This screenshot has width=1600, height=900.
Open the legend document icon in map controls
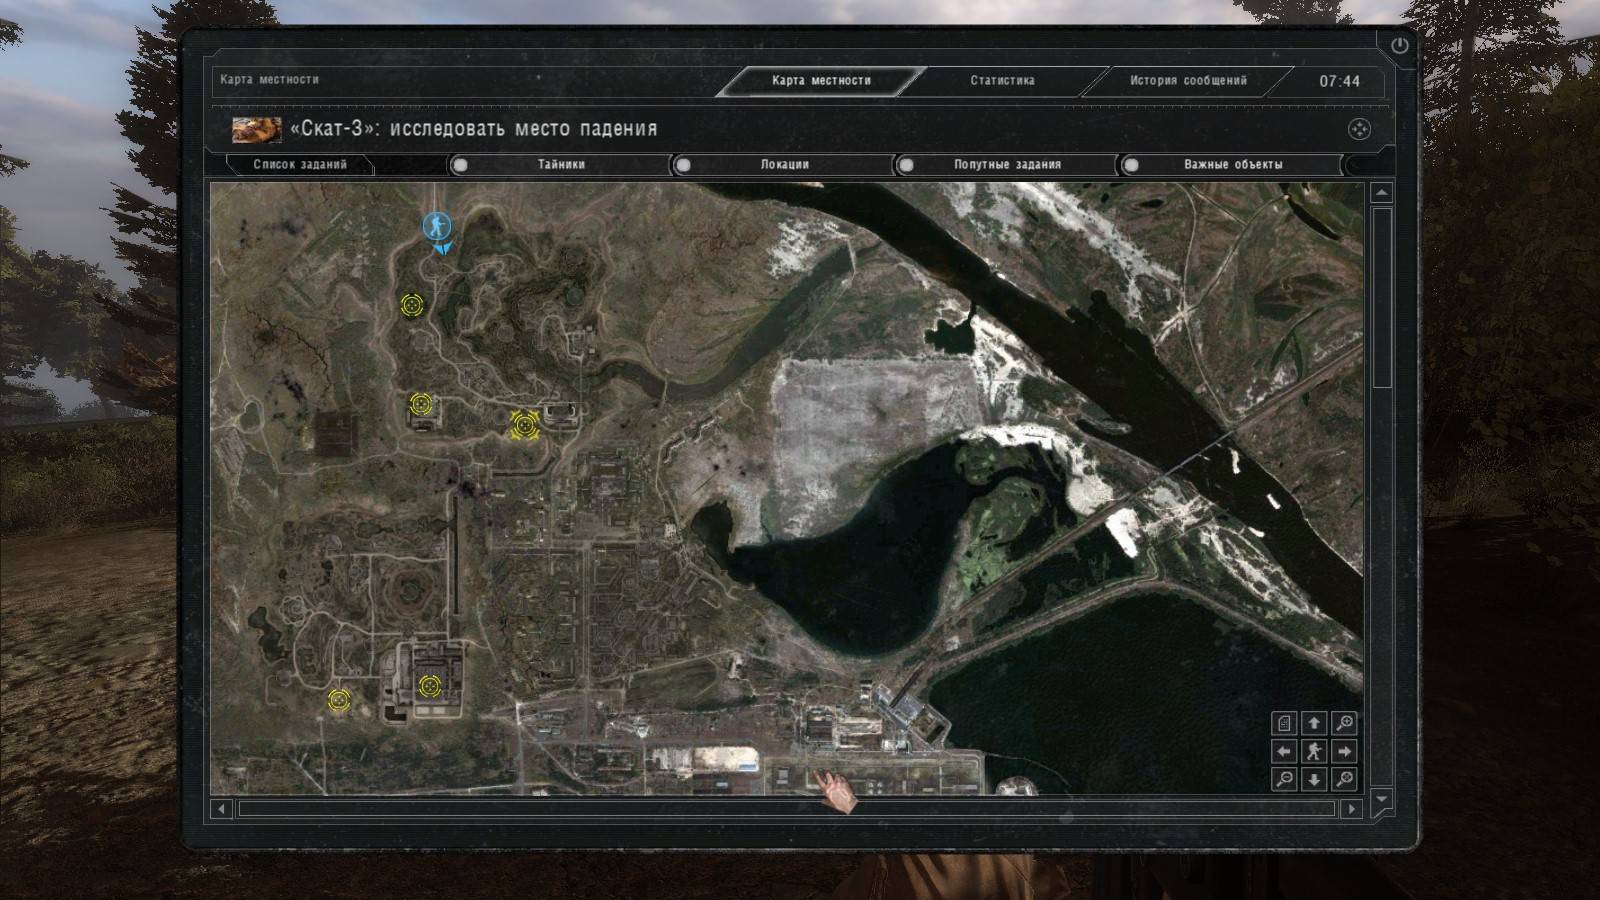(1285, 722)
